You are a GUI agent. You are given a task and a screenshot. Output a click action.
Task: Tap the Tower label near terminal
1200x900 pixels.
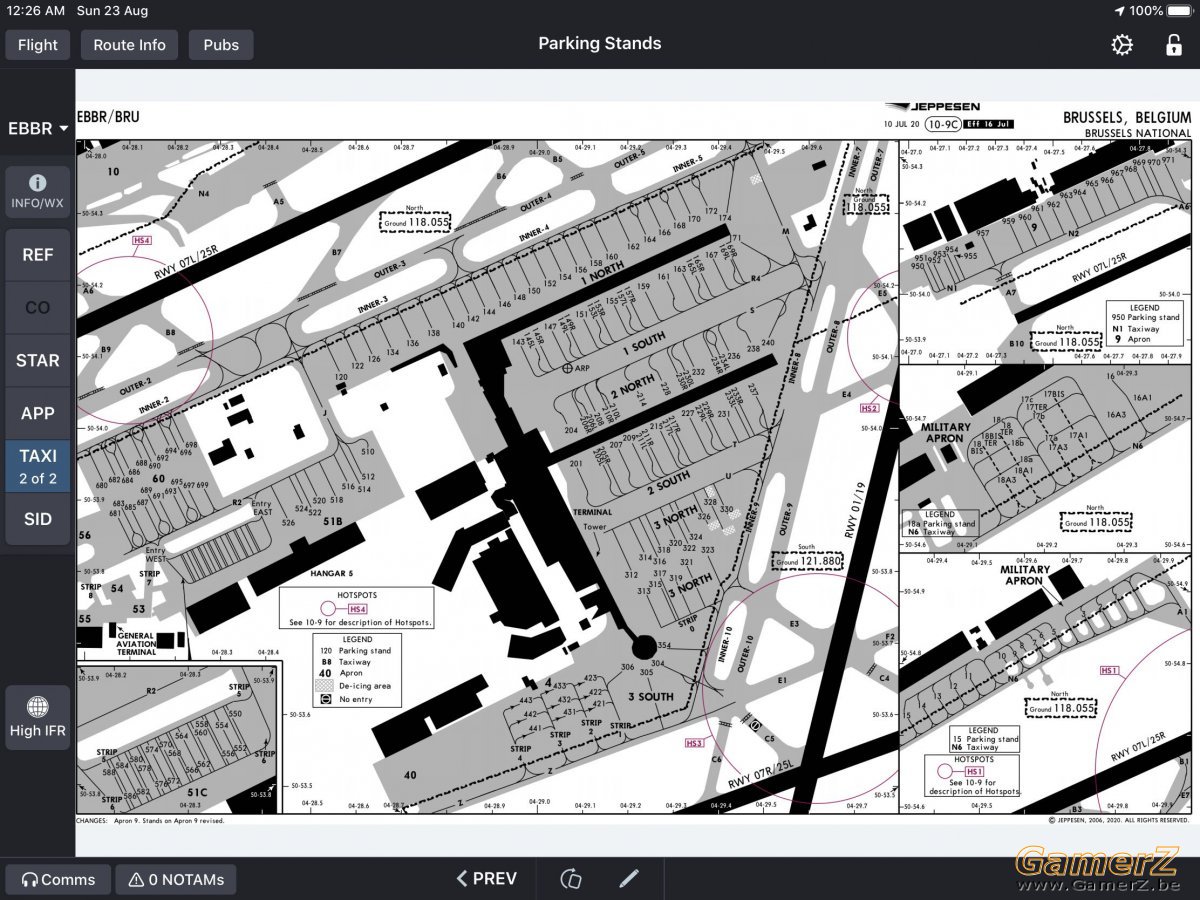[x=595, y=526]
